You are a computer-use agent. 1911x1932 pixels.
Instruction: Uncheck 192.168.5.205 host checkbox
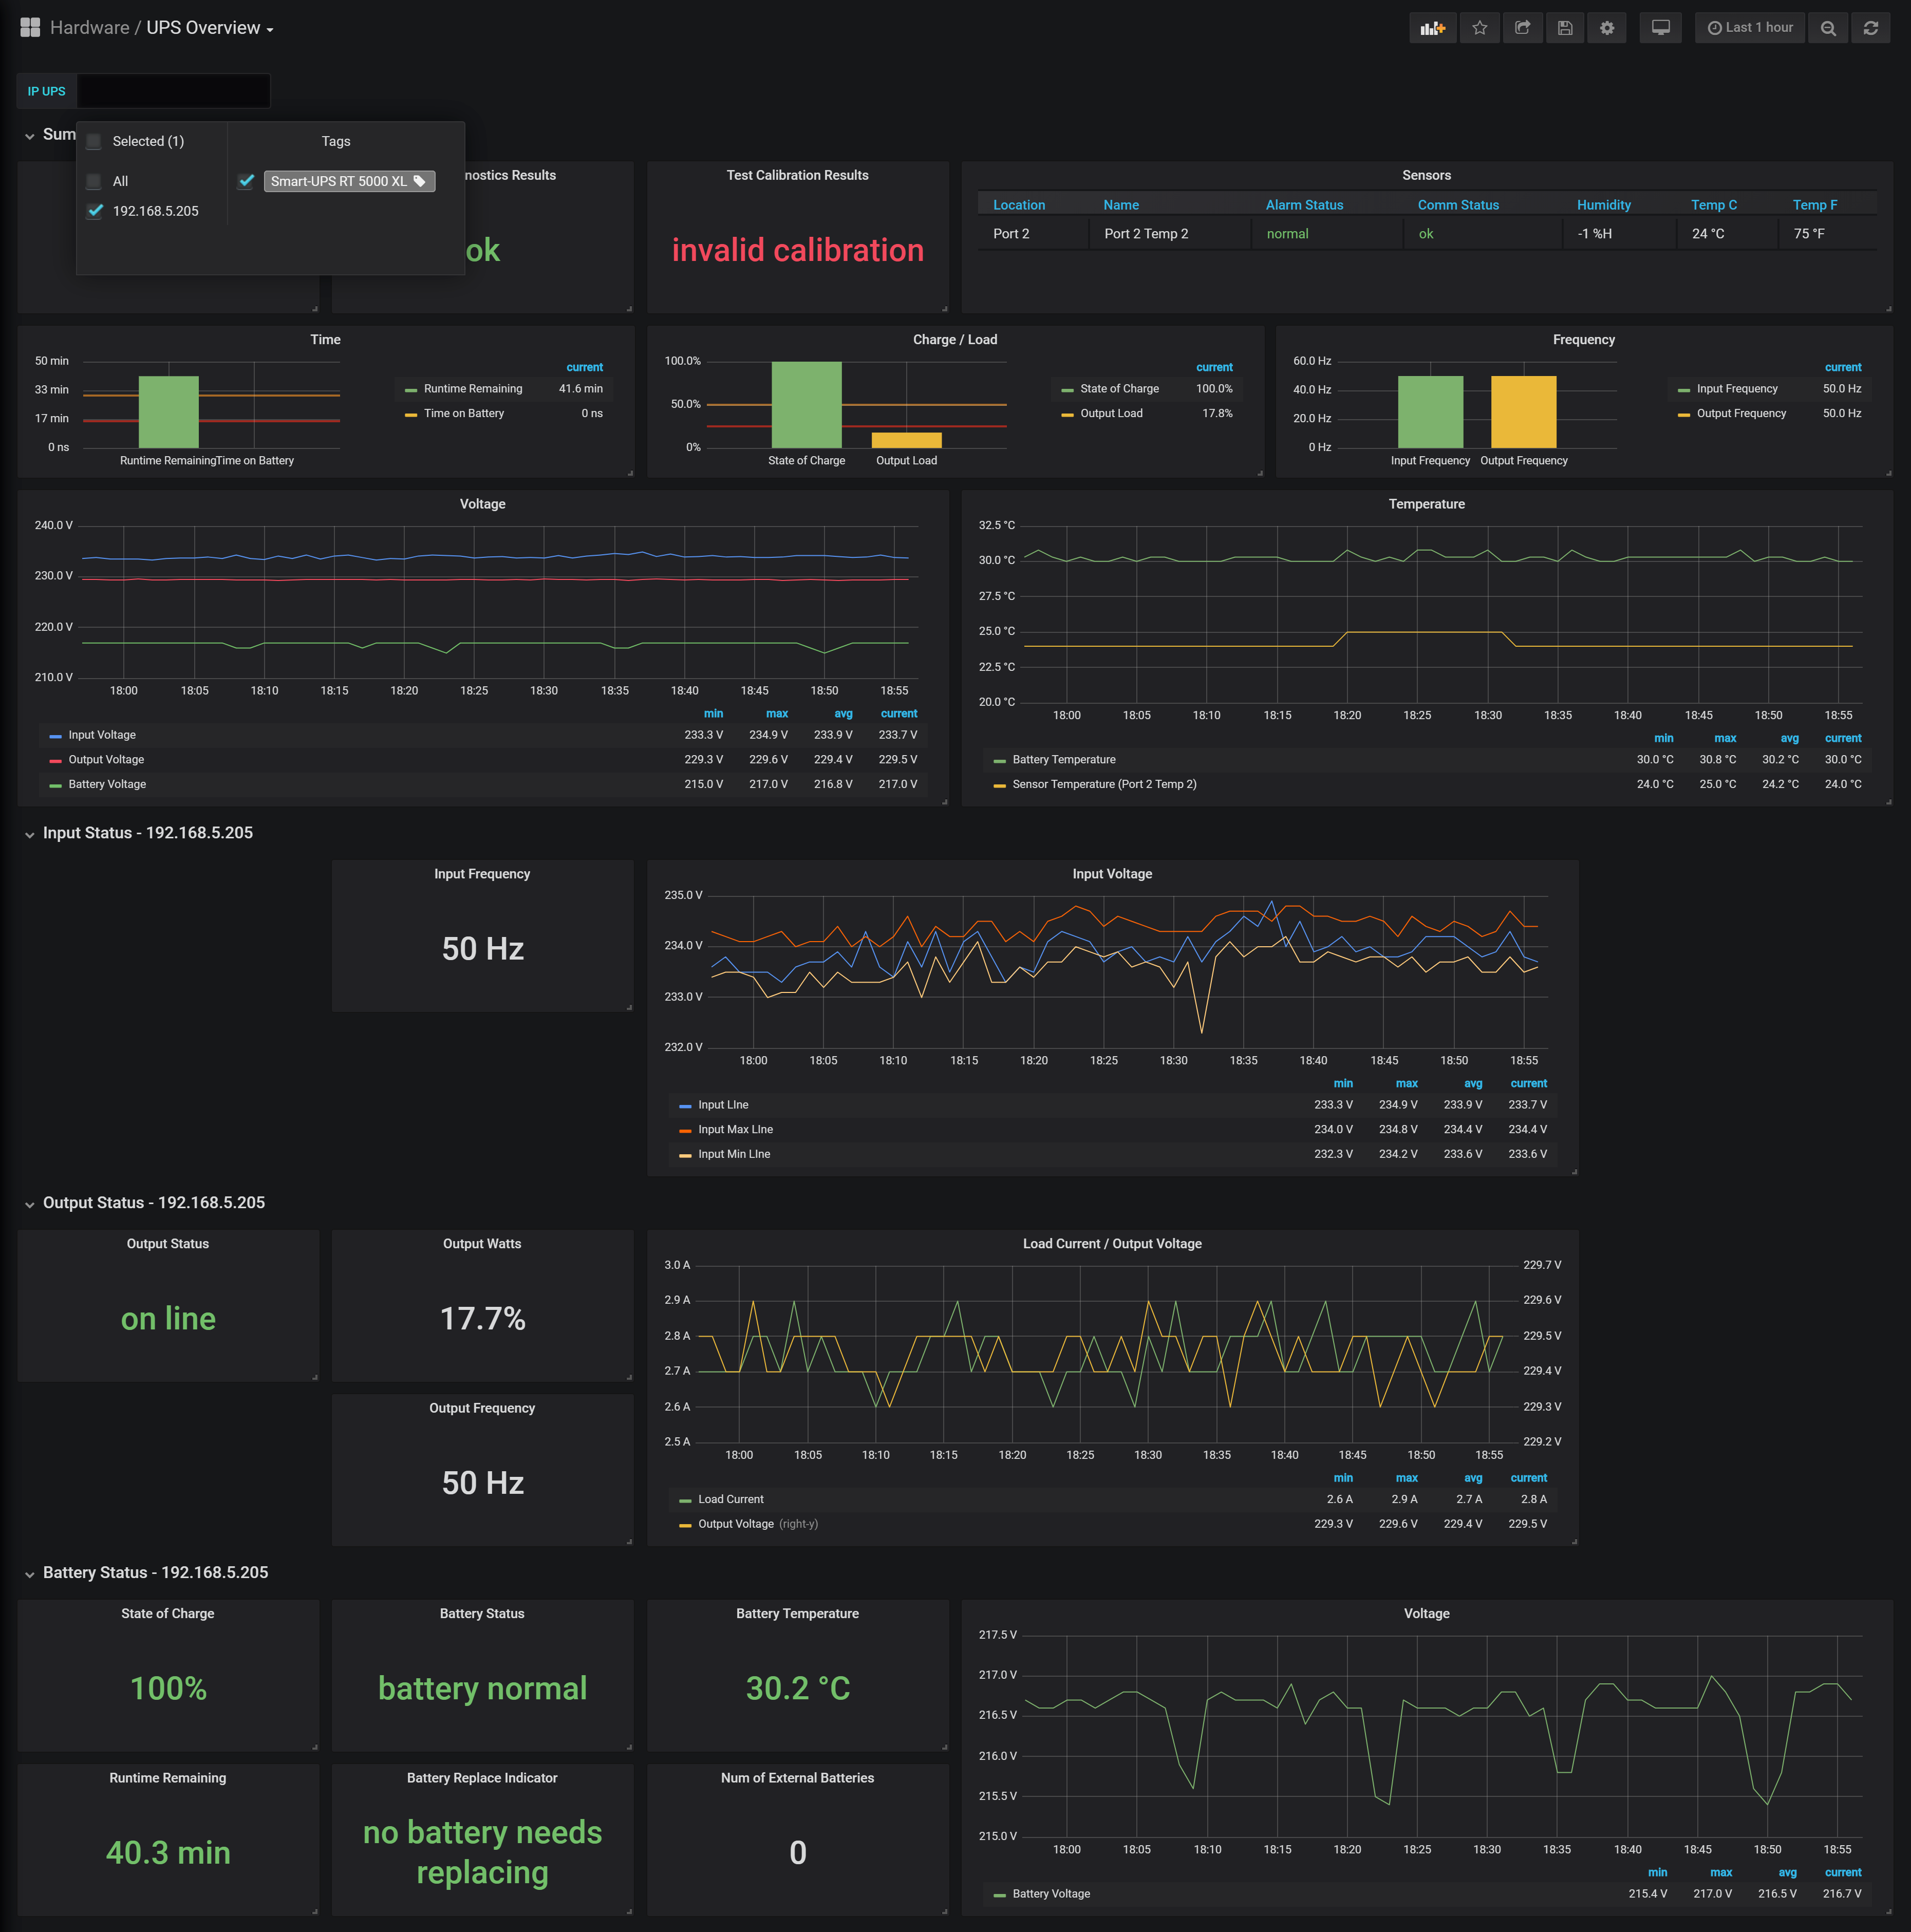pos(94,211)
